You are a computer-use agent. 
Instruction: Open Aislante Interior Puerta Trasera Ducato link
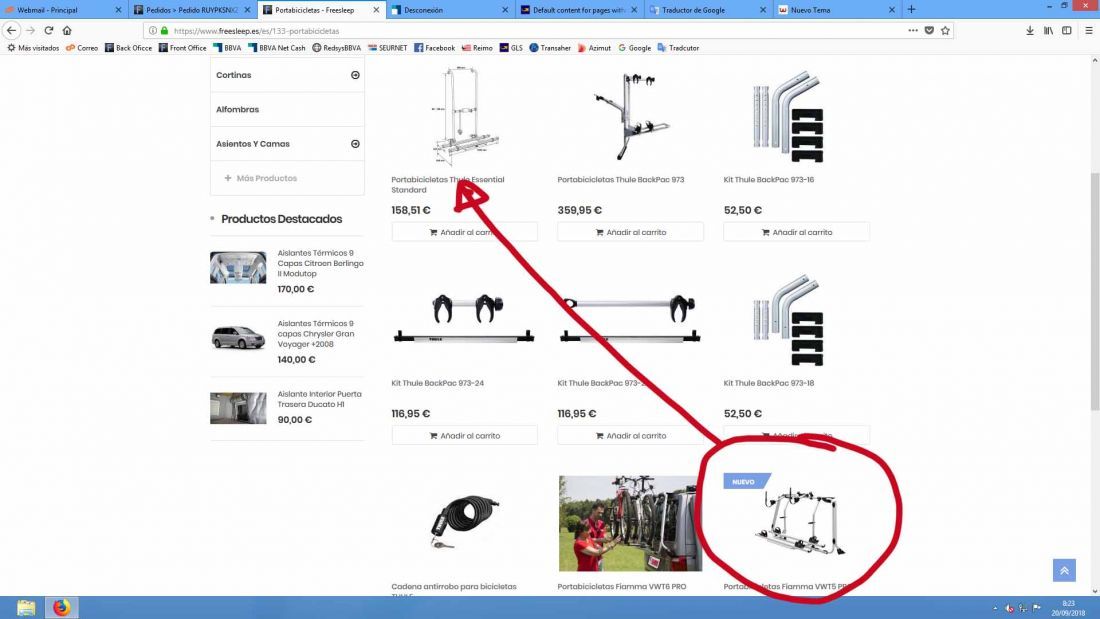(319, 399)
